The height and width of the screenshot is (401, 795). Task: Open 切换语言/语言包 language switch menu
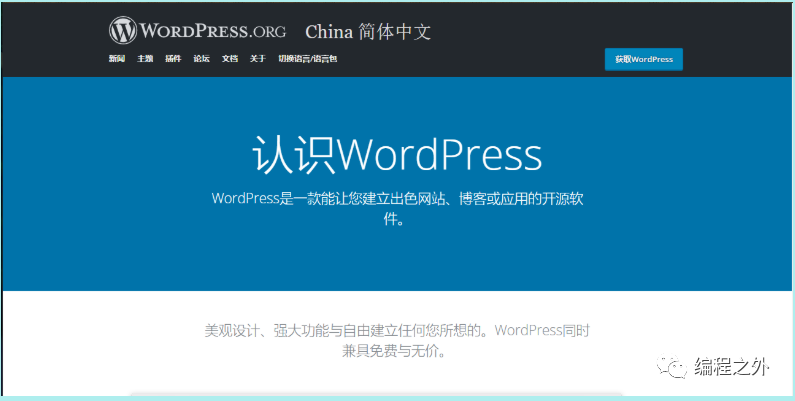(x=308, y=59)
